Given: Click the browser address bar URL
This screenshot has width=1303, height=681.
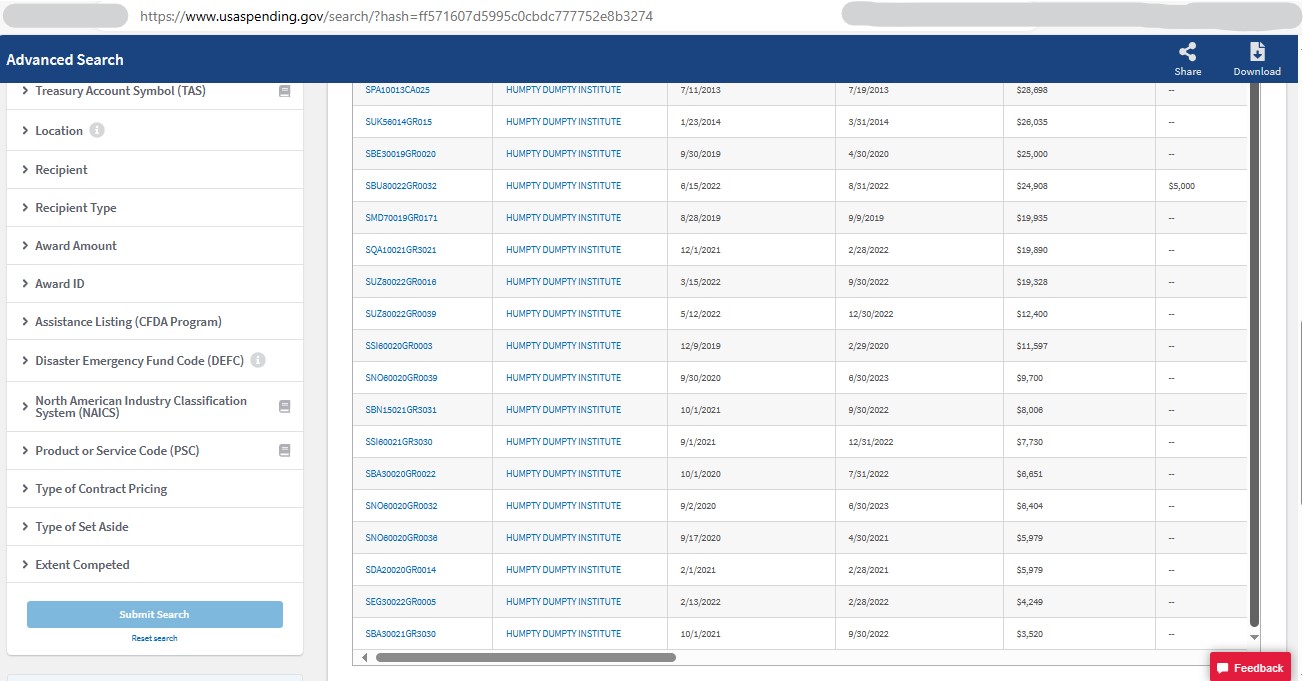Looking at the screenshot, I should pos(397,17).
